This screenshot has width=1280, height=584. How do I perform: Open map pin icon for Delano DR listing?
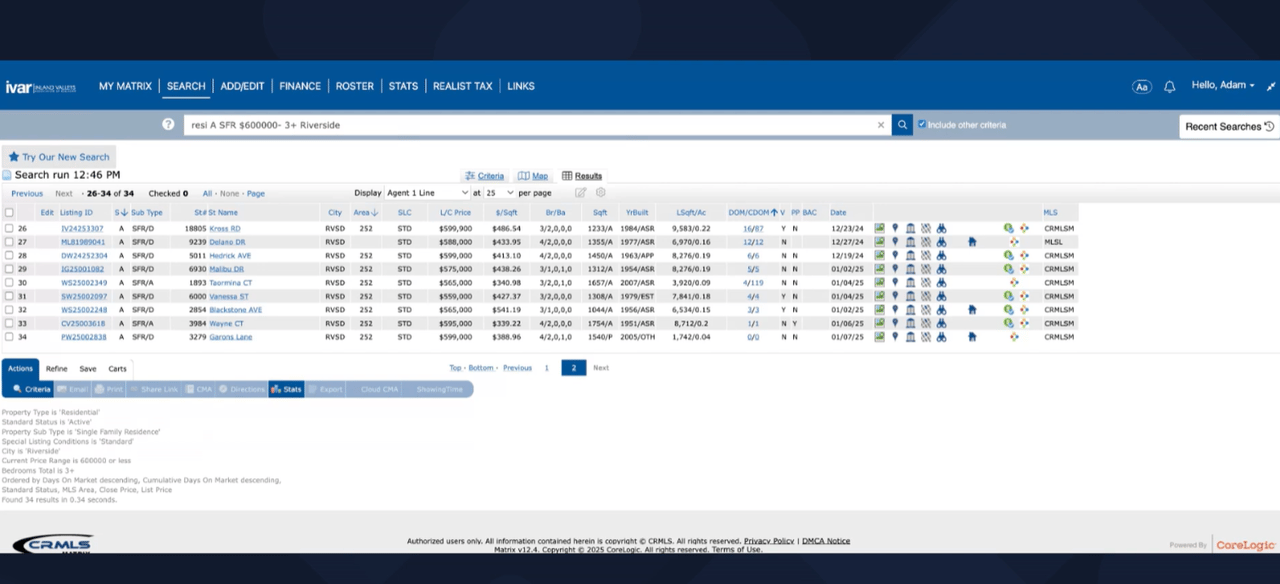click(x=895, y=242)
